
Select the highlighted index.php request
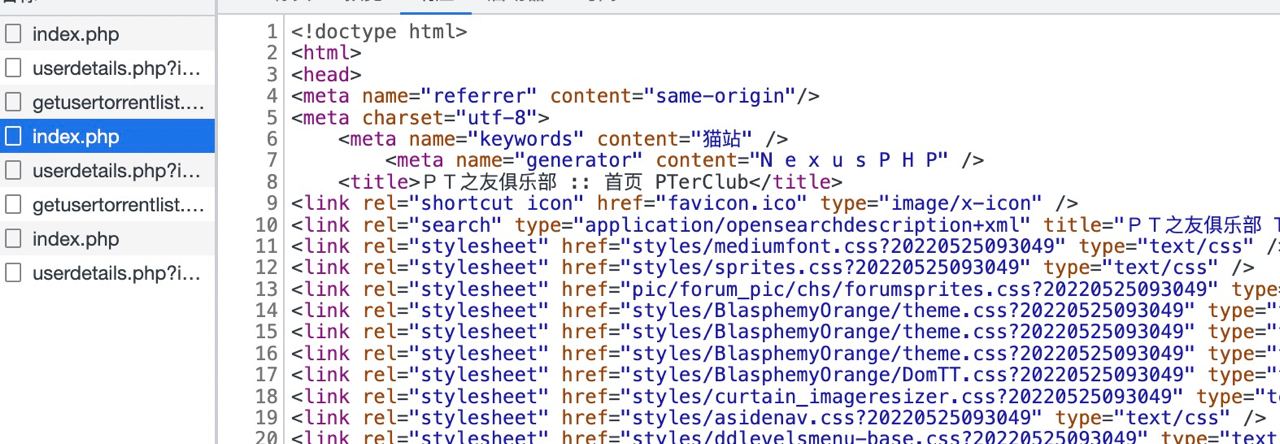107,136
